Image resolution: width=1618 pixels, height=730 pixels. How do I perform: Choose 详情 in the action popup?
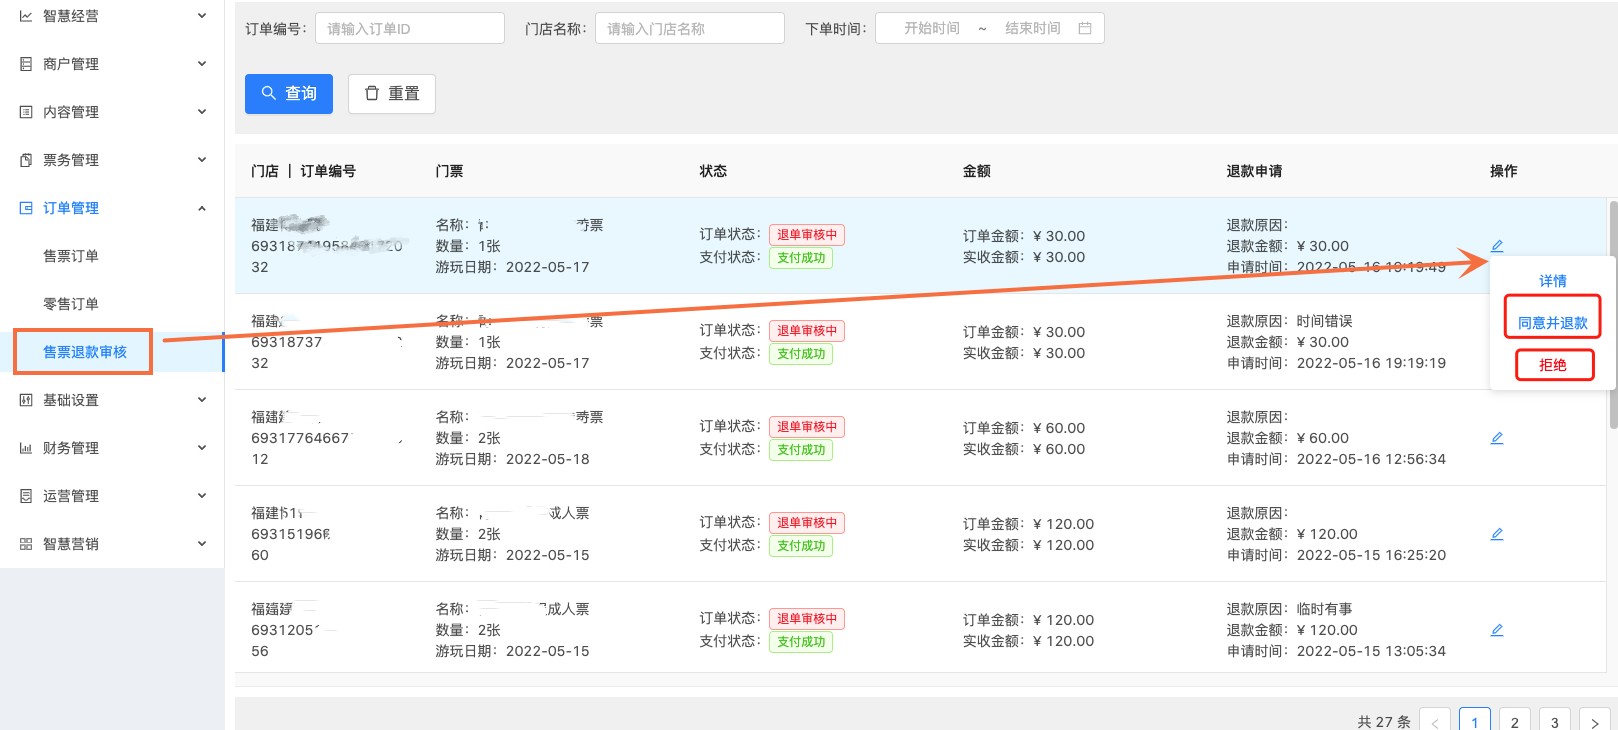tap(1552, 281)
